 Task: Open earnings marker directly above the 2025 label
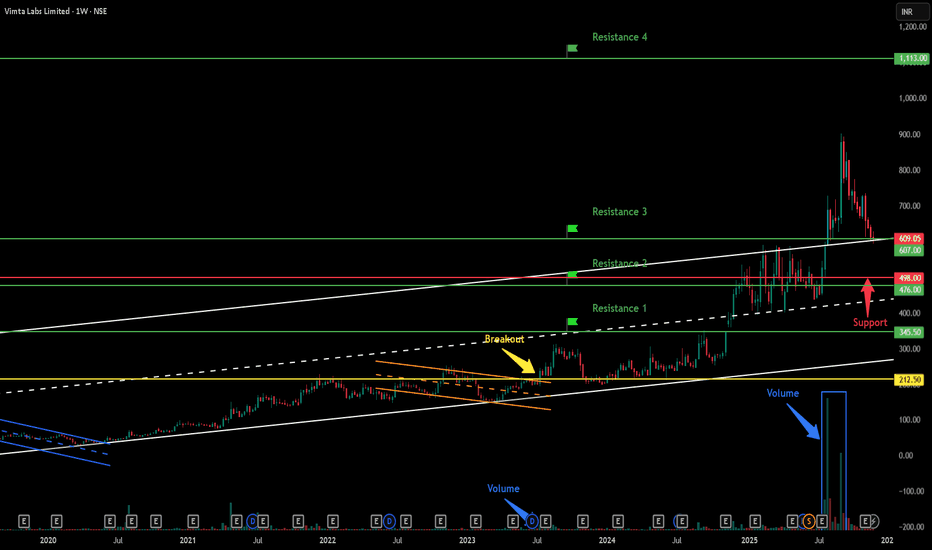pos(755,521)
